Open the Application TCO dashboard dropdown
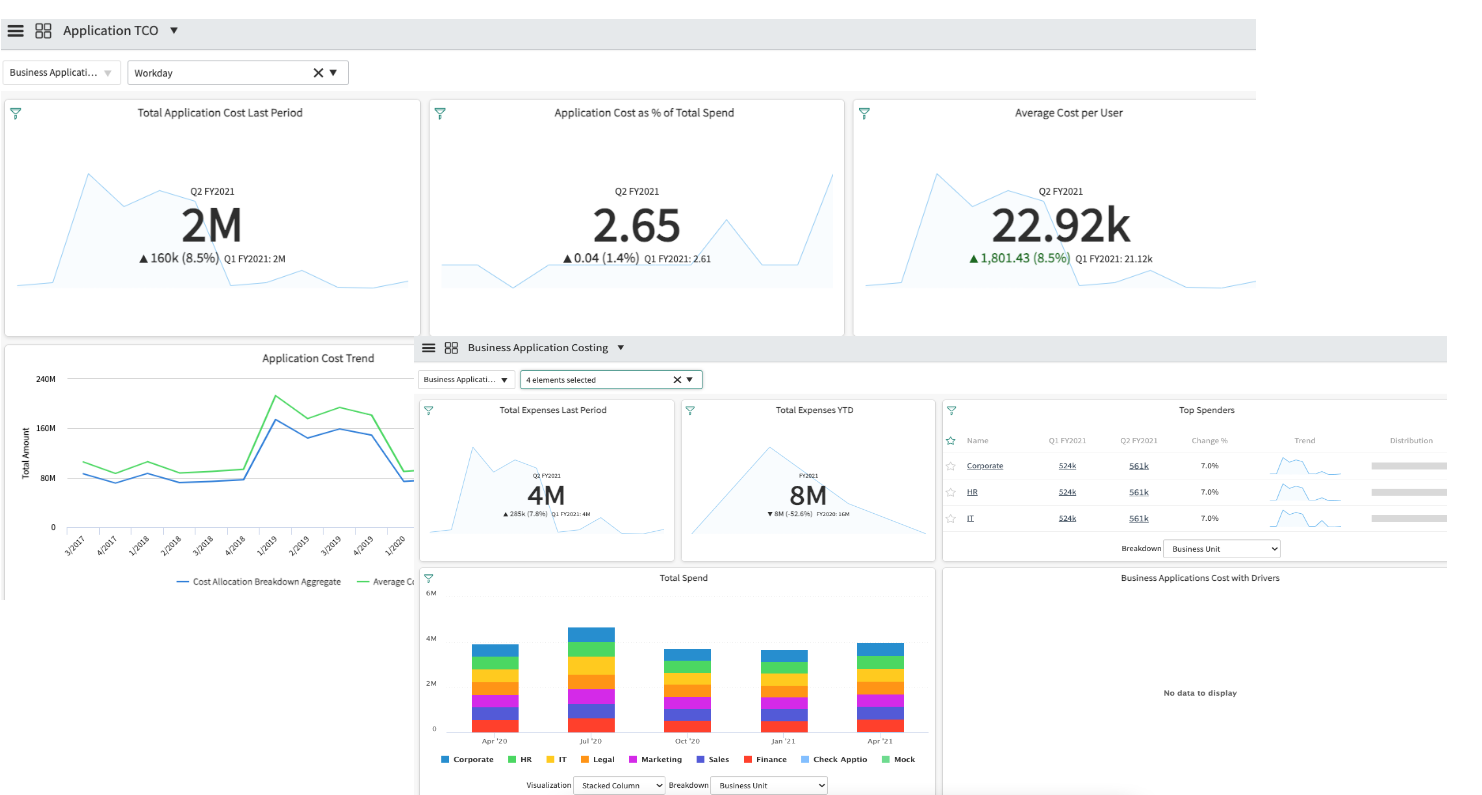1482x795 pixels. coord(174,30)
